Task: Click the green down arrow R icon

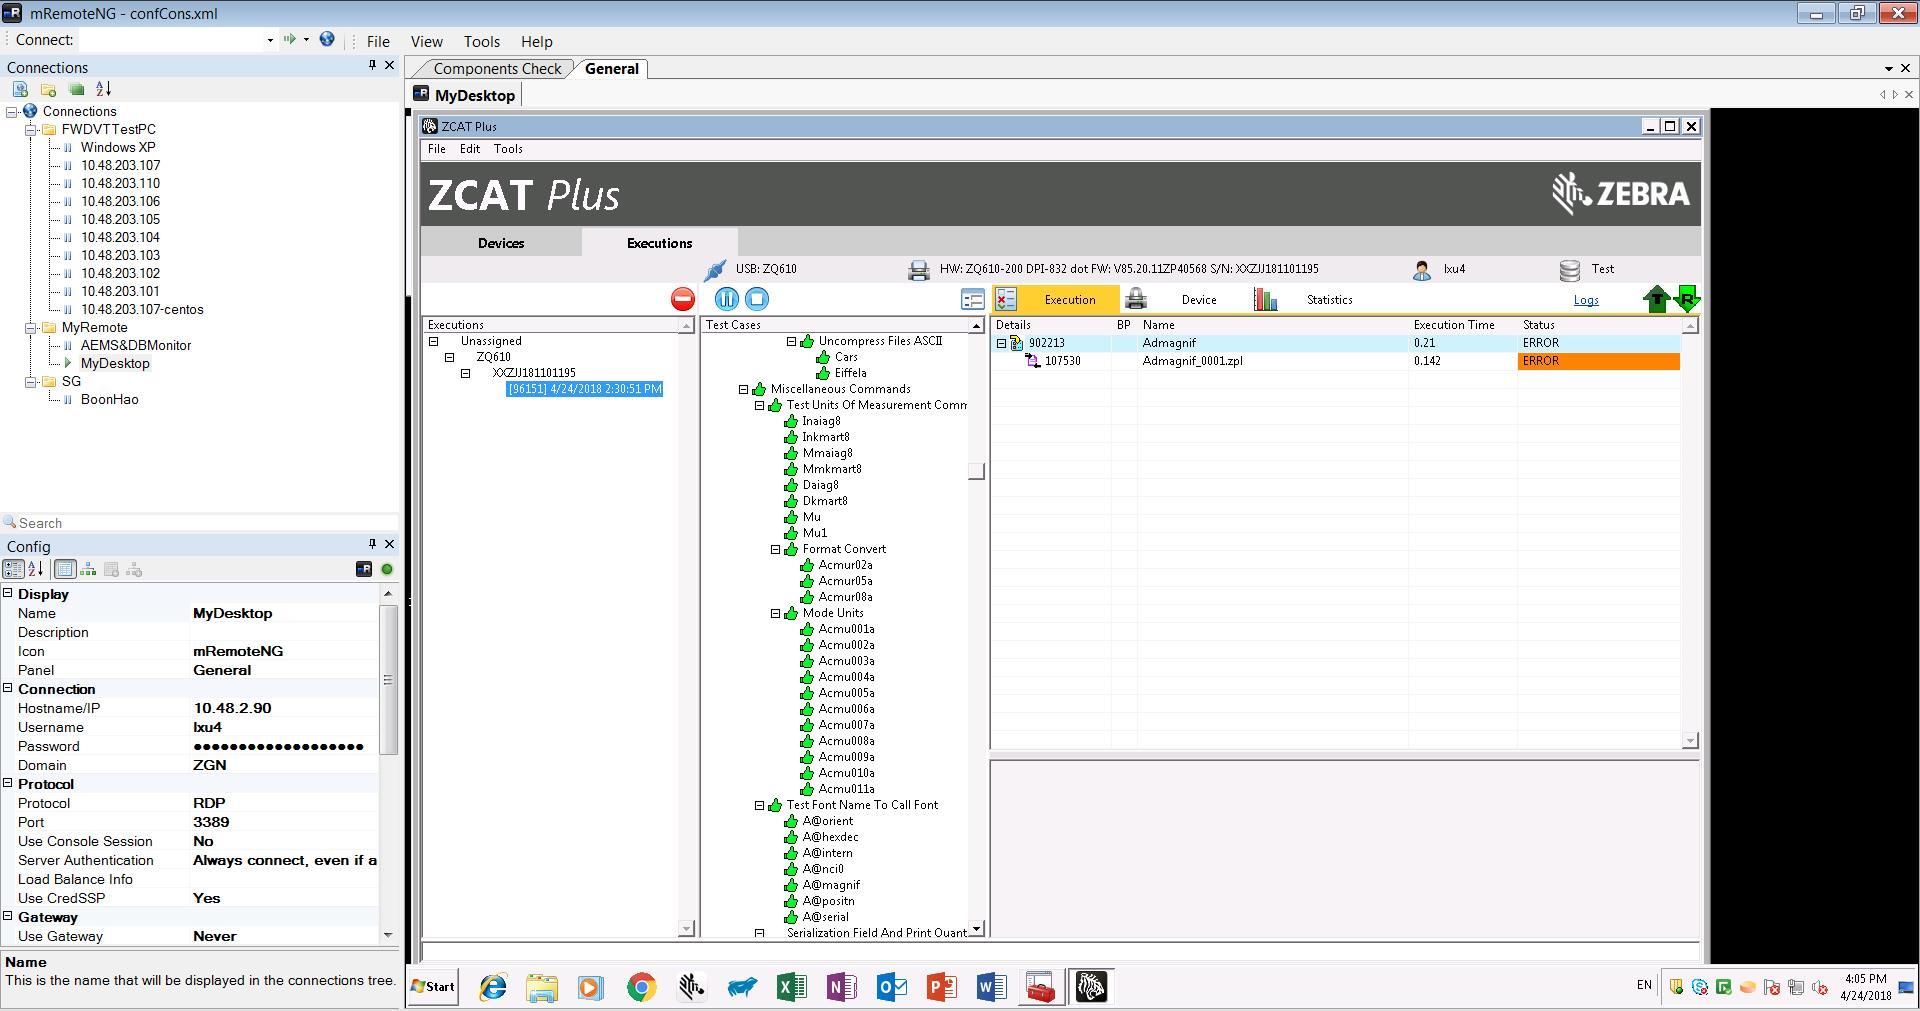Action: coord(1687,299)
